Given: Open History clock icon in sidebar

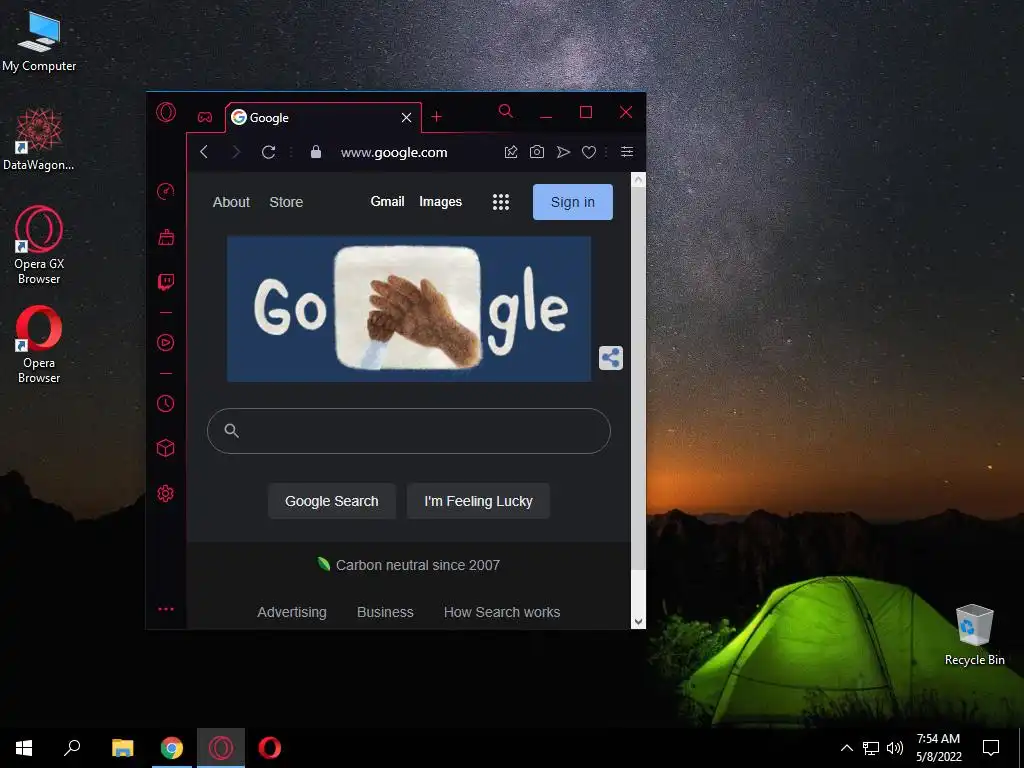Looking at the screenshot, I should (166, 404).
